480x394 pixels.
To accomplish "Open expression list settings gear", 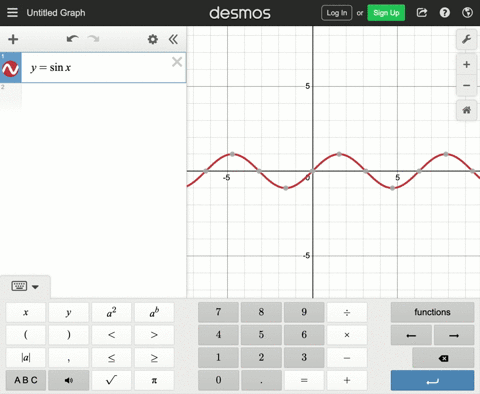I will click(x=153, y=39).
